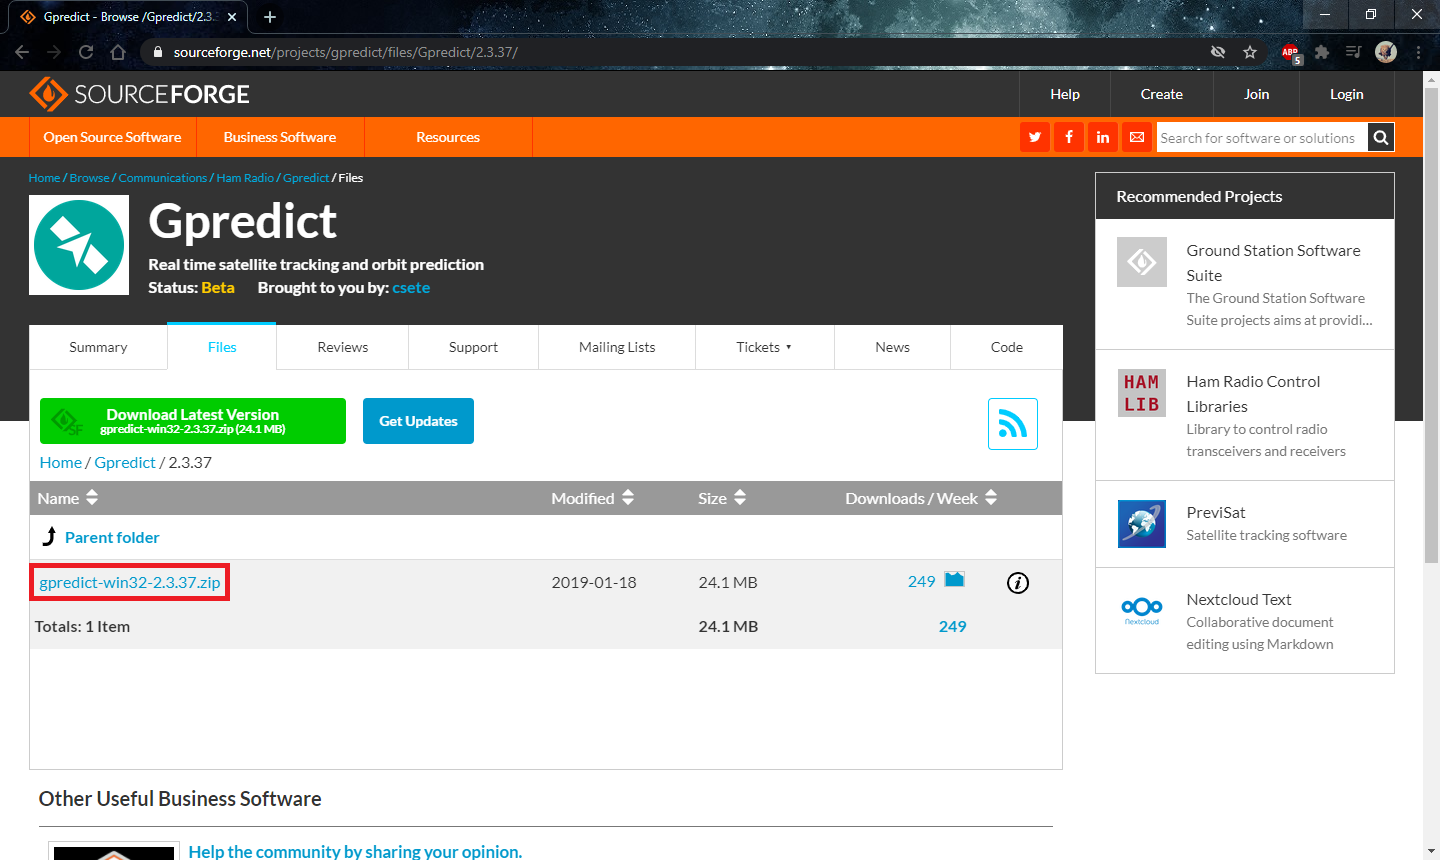The height and width of the screenshot is (860, 1440).
Task: Open the Resources menu
Action: [x=448, y=137]
